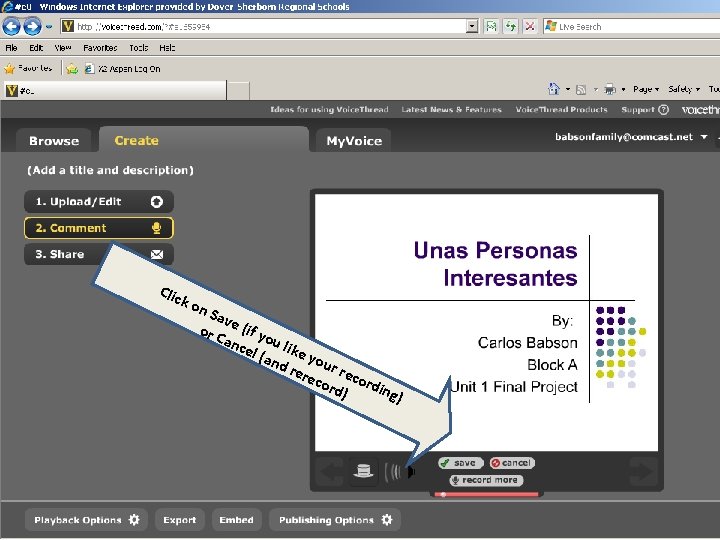
Task: Expand the address bar history dropdown
Action: pyautogui.click(x=472, y=27)
